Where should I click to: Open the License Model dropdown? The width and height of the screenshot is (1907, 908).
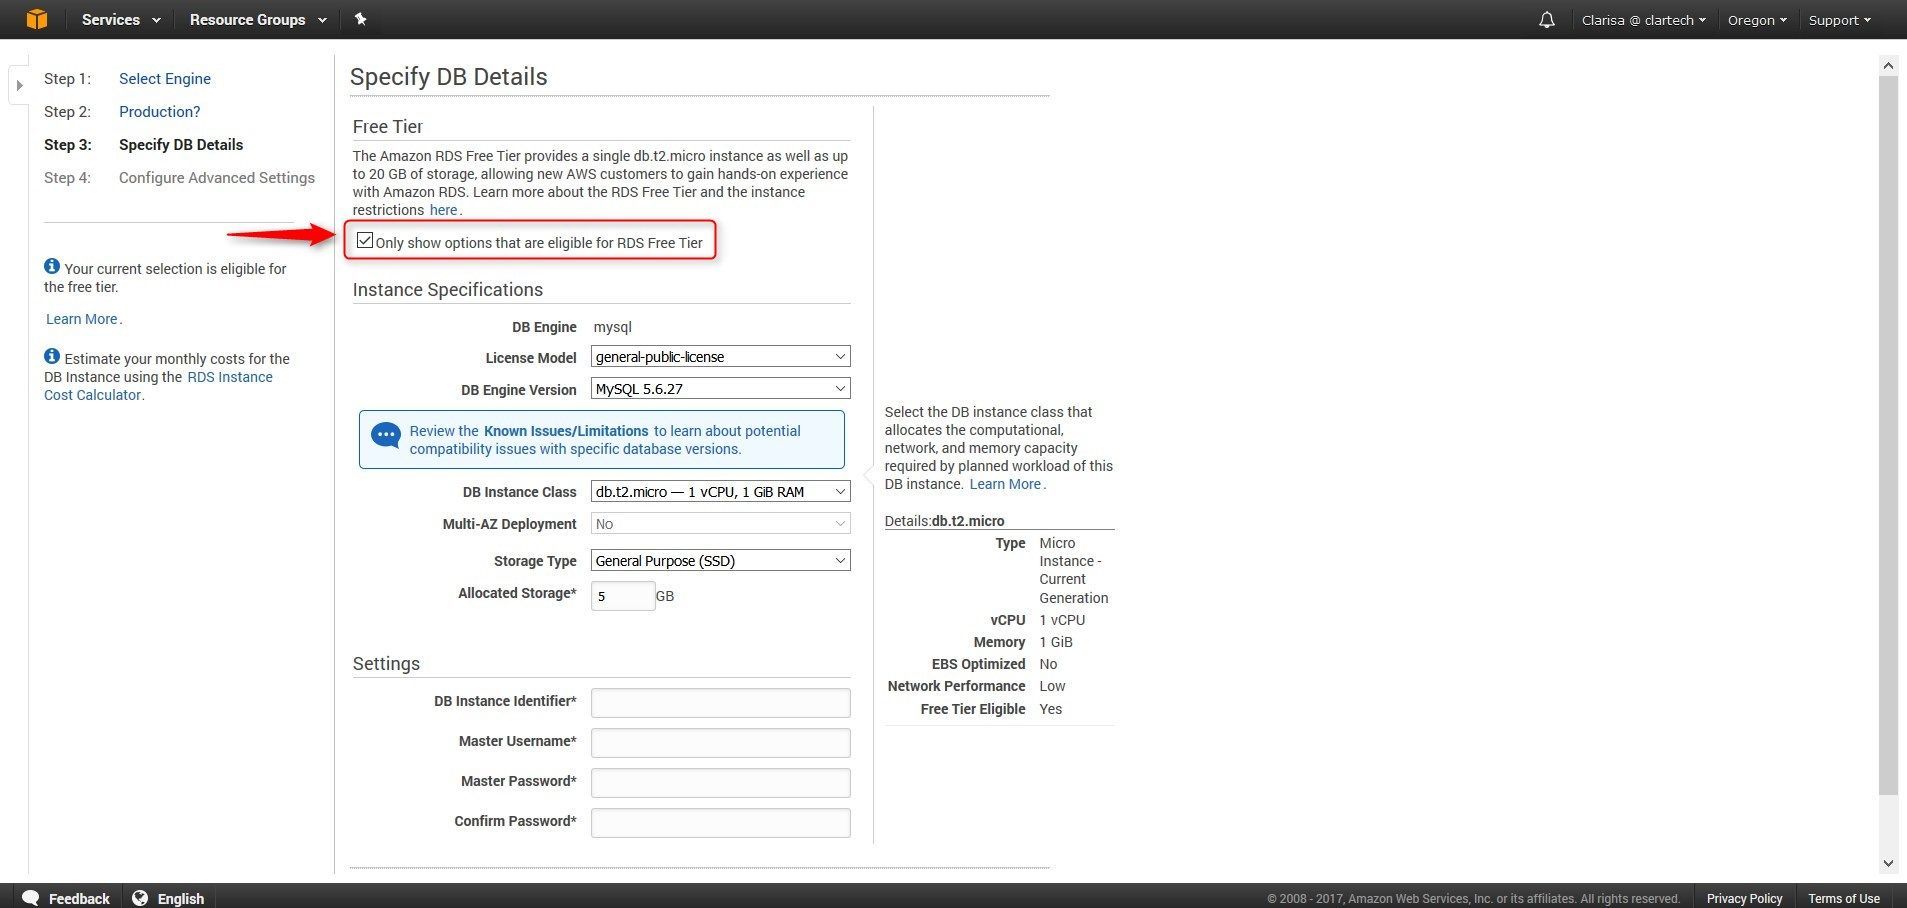point(720,356)
